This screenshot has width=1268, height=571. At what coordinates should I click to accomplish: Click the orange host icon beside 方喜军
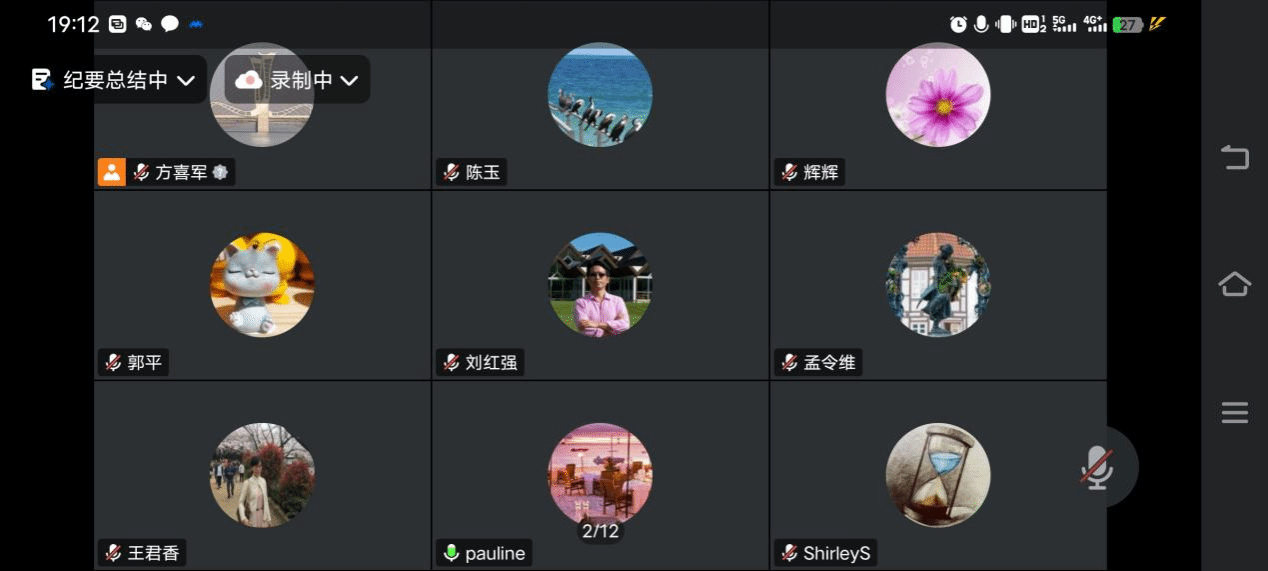(x=111, y=172)
